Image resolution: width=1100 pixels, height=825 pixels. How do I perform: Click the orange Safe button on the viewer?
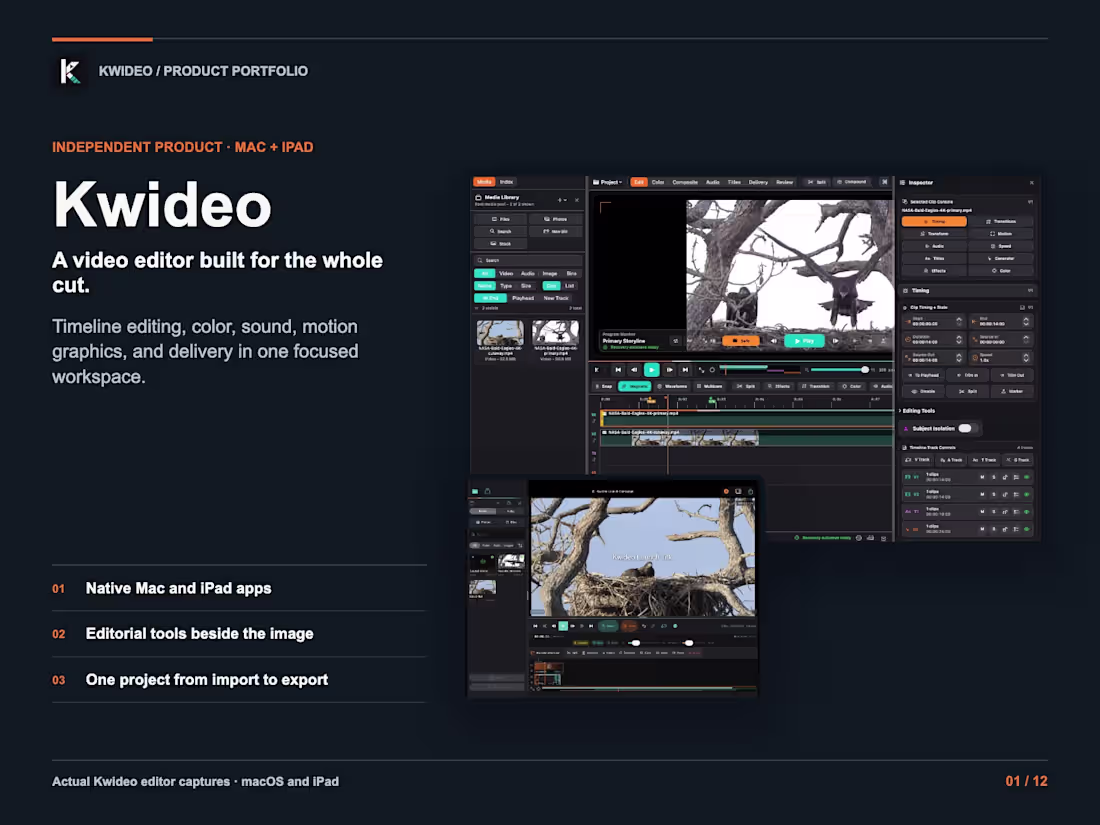click(x=741, y=341)
